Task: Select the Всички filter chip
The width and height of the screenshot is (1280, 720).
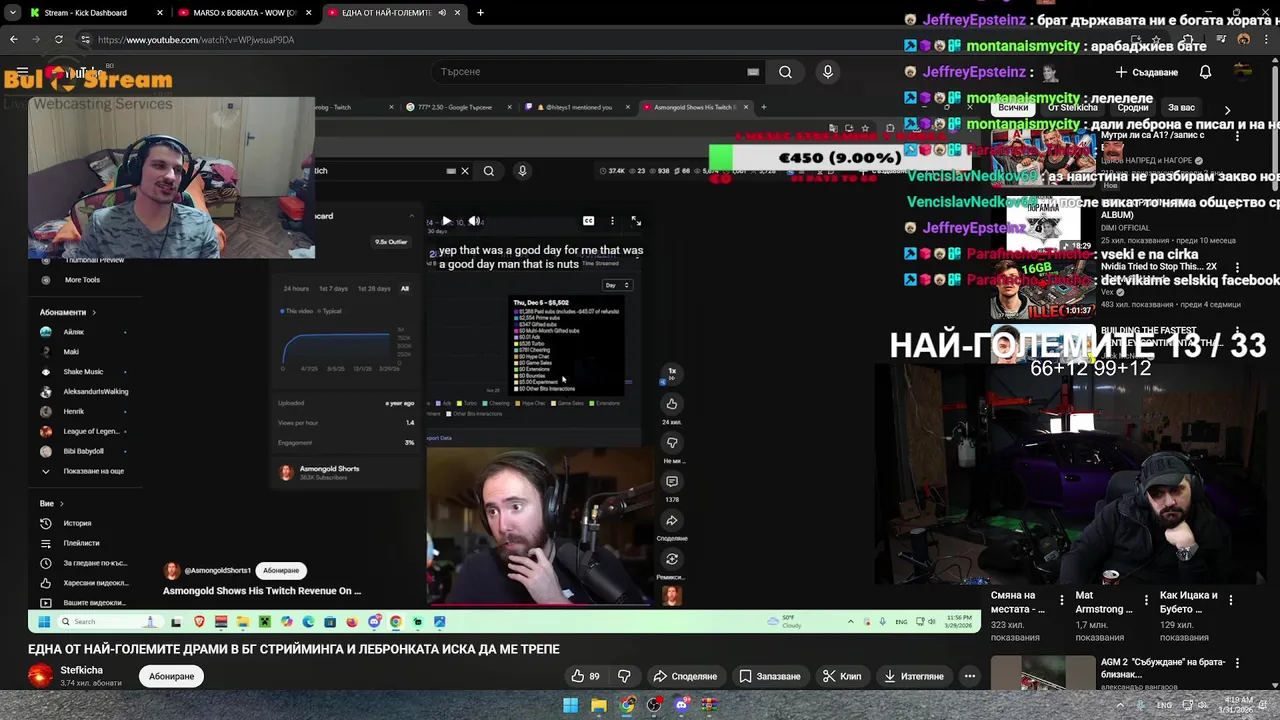Action: (x=1013, y=107)
